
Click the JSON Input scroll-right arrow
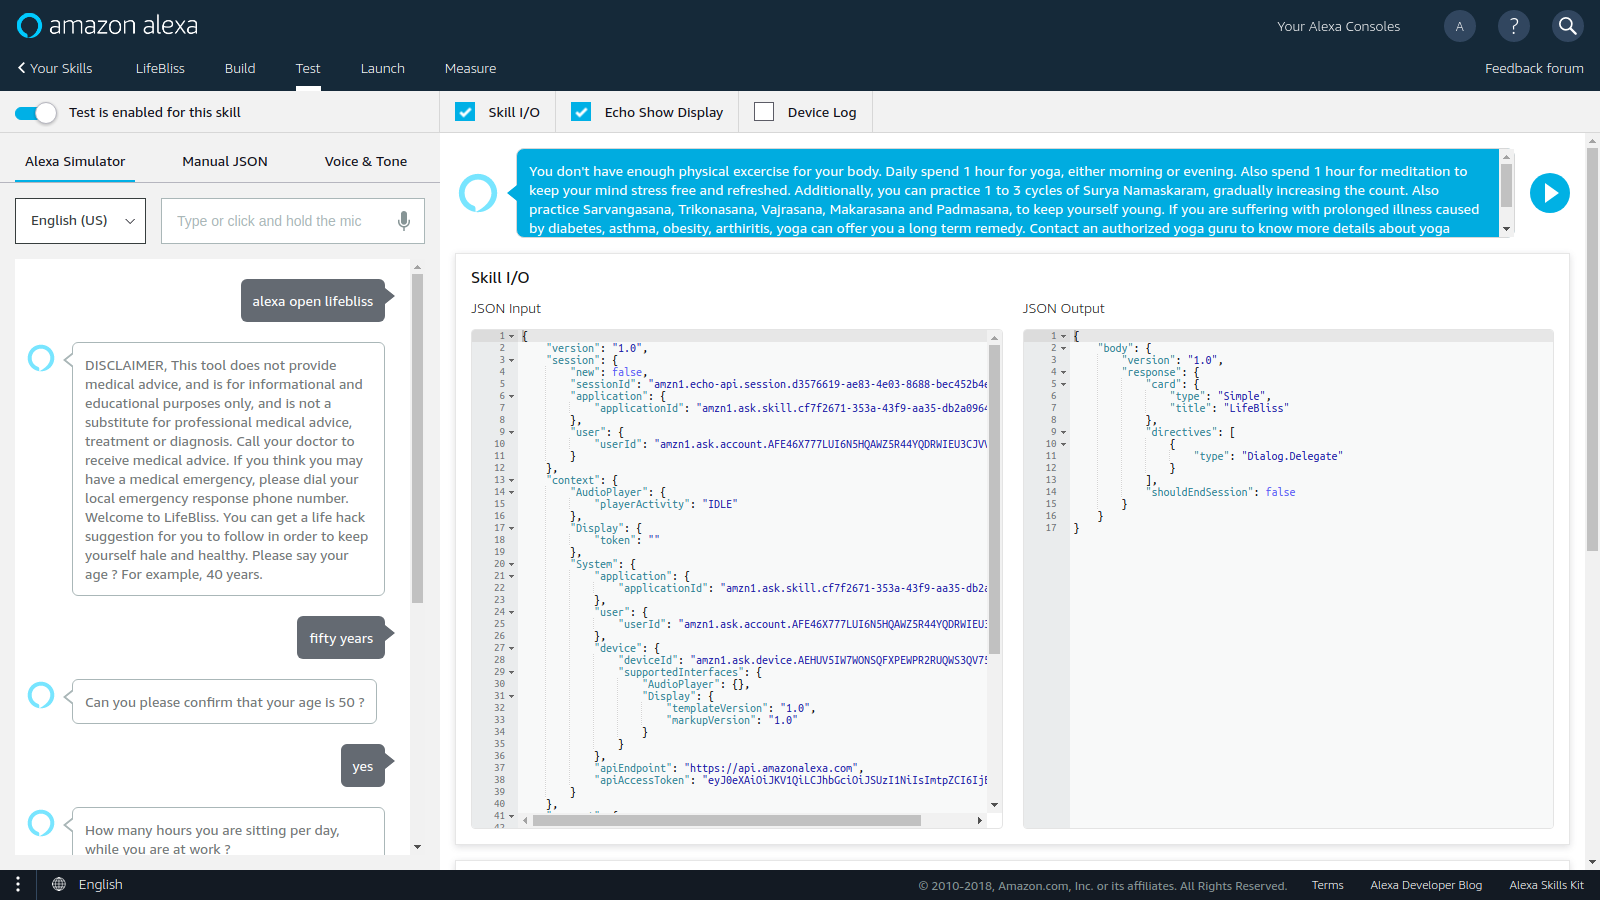pyautogui.click(x=980, y=821)
